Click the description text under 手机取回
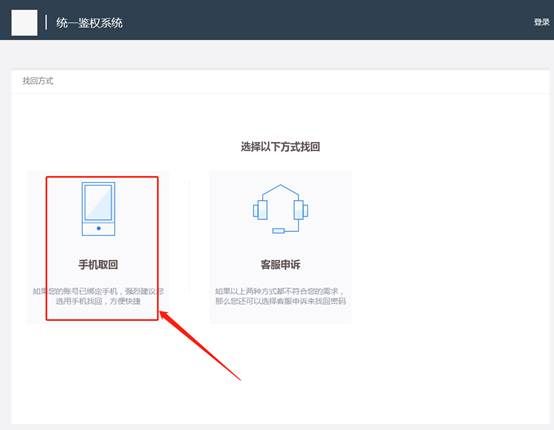Viewport: 554px width, 430px height. [98, 296]
